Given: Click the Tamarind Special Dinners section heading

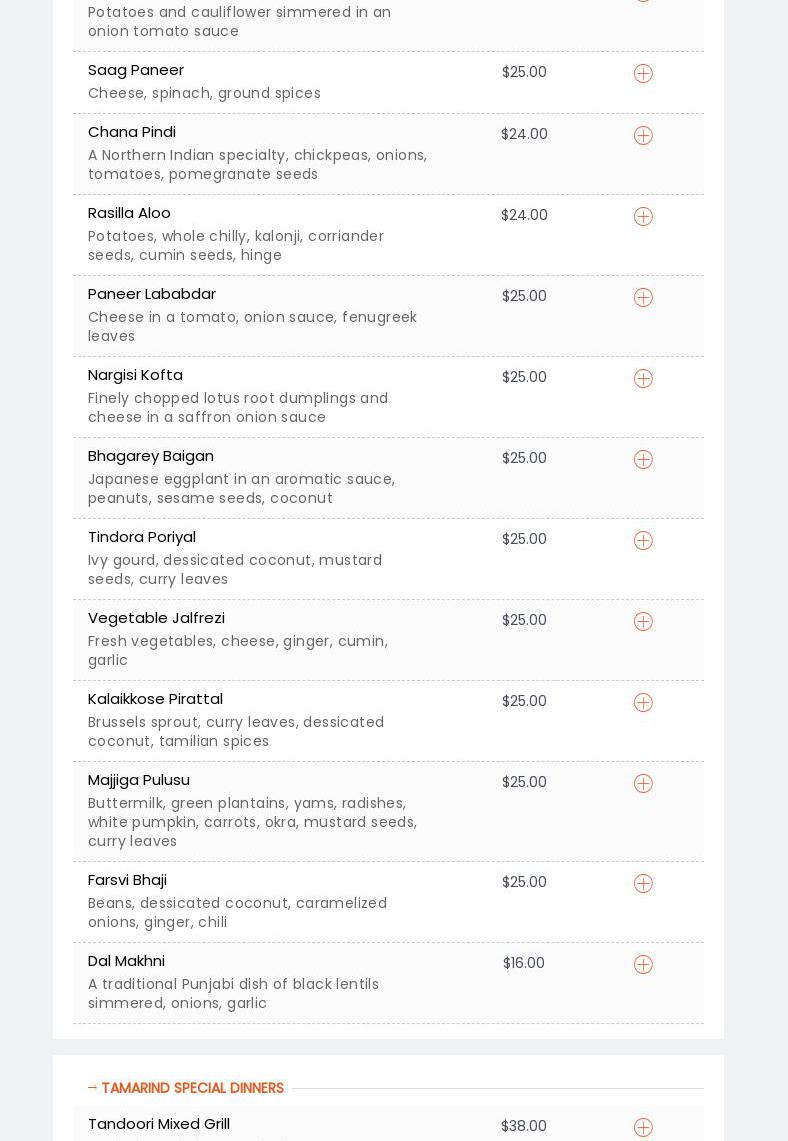Looking at the screenshot, I should [192, 1088].
